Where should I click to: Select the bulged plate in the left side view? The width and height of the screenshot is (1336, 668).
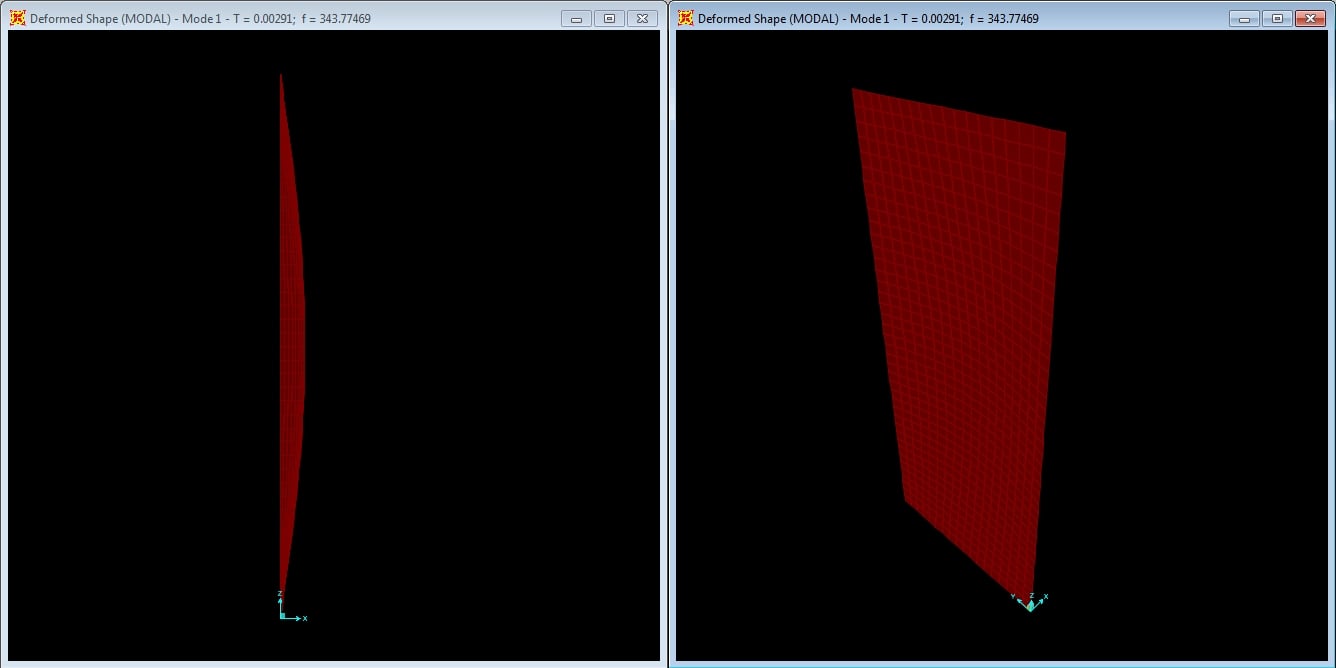(x=292, y=330)
